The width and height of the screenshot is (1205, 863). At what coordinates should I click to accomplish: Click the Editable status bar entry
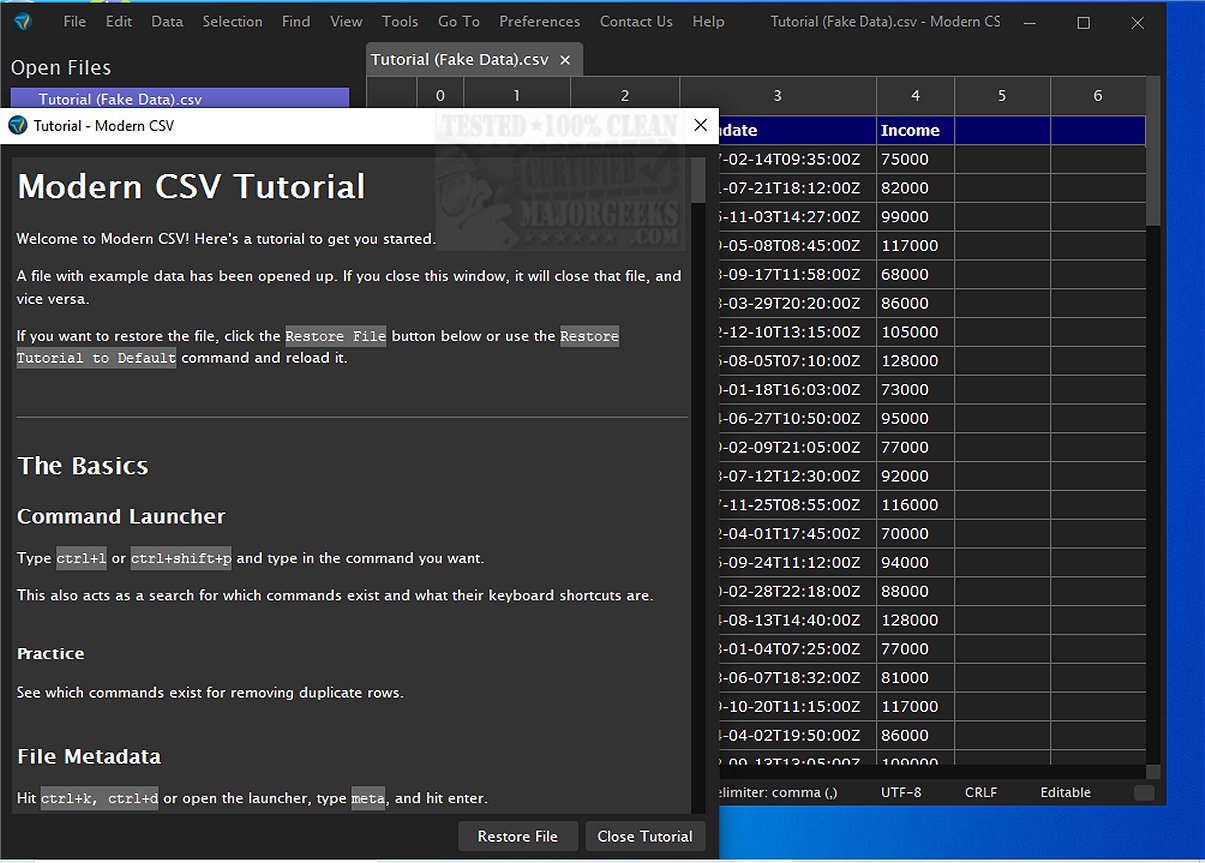pyautogui.click(x=1065, y=792)
